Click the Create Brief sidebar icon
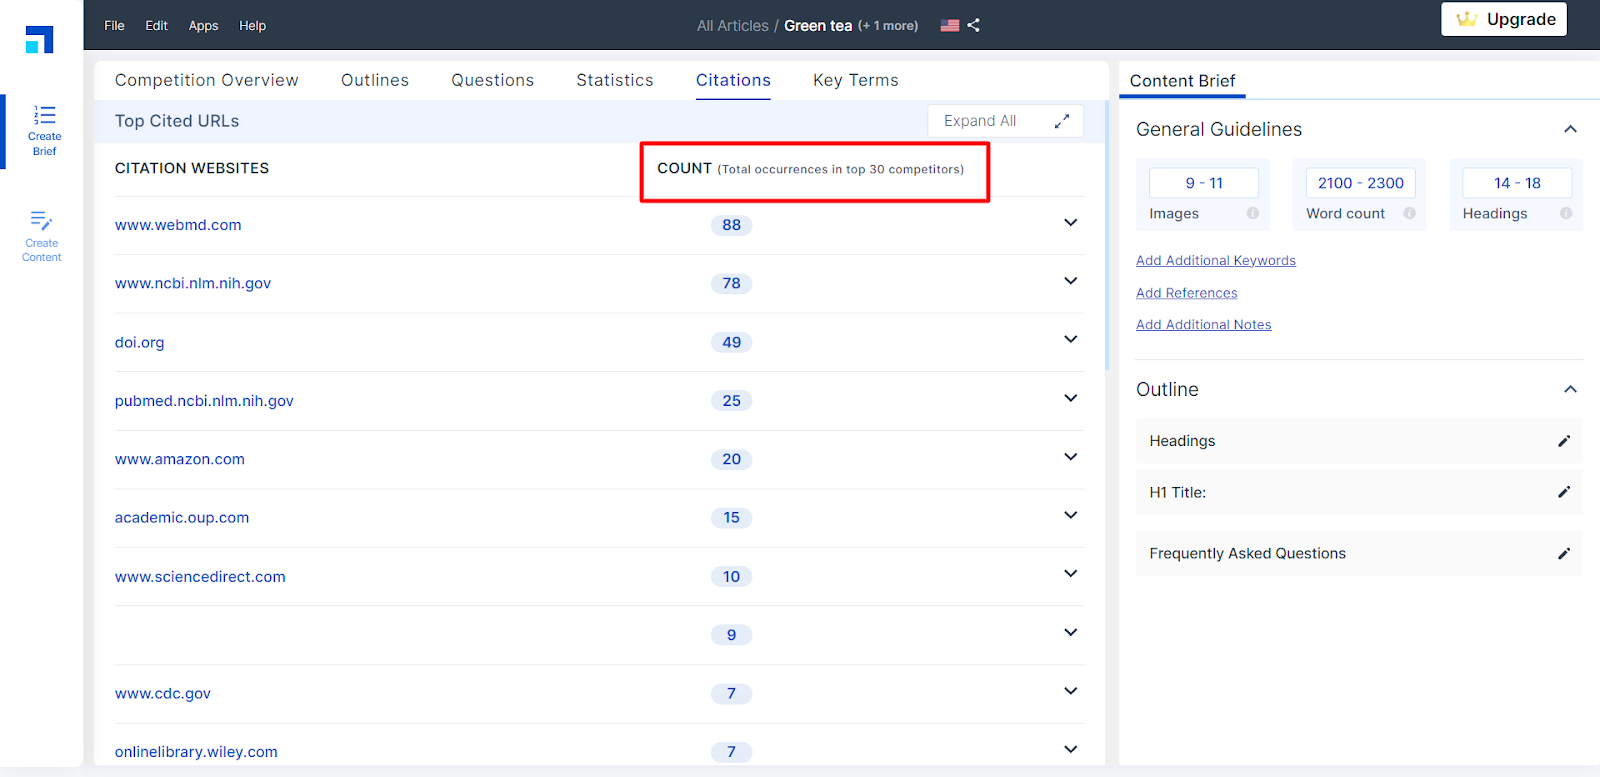This screenshot has width=1600, height=777. 44,130
